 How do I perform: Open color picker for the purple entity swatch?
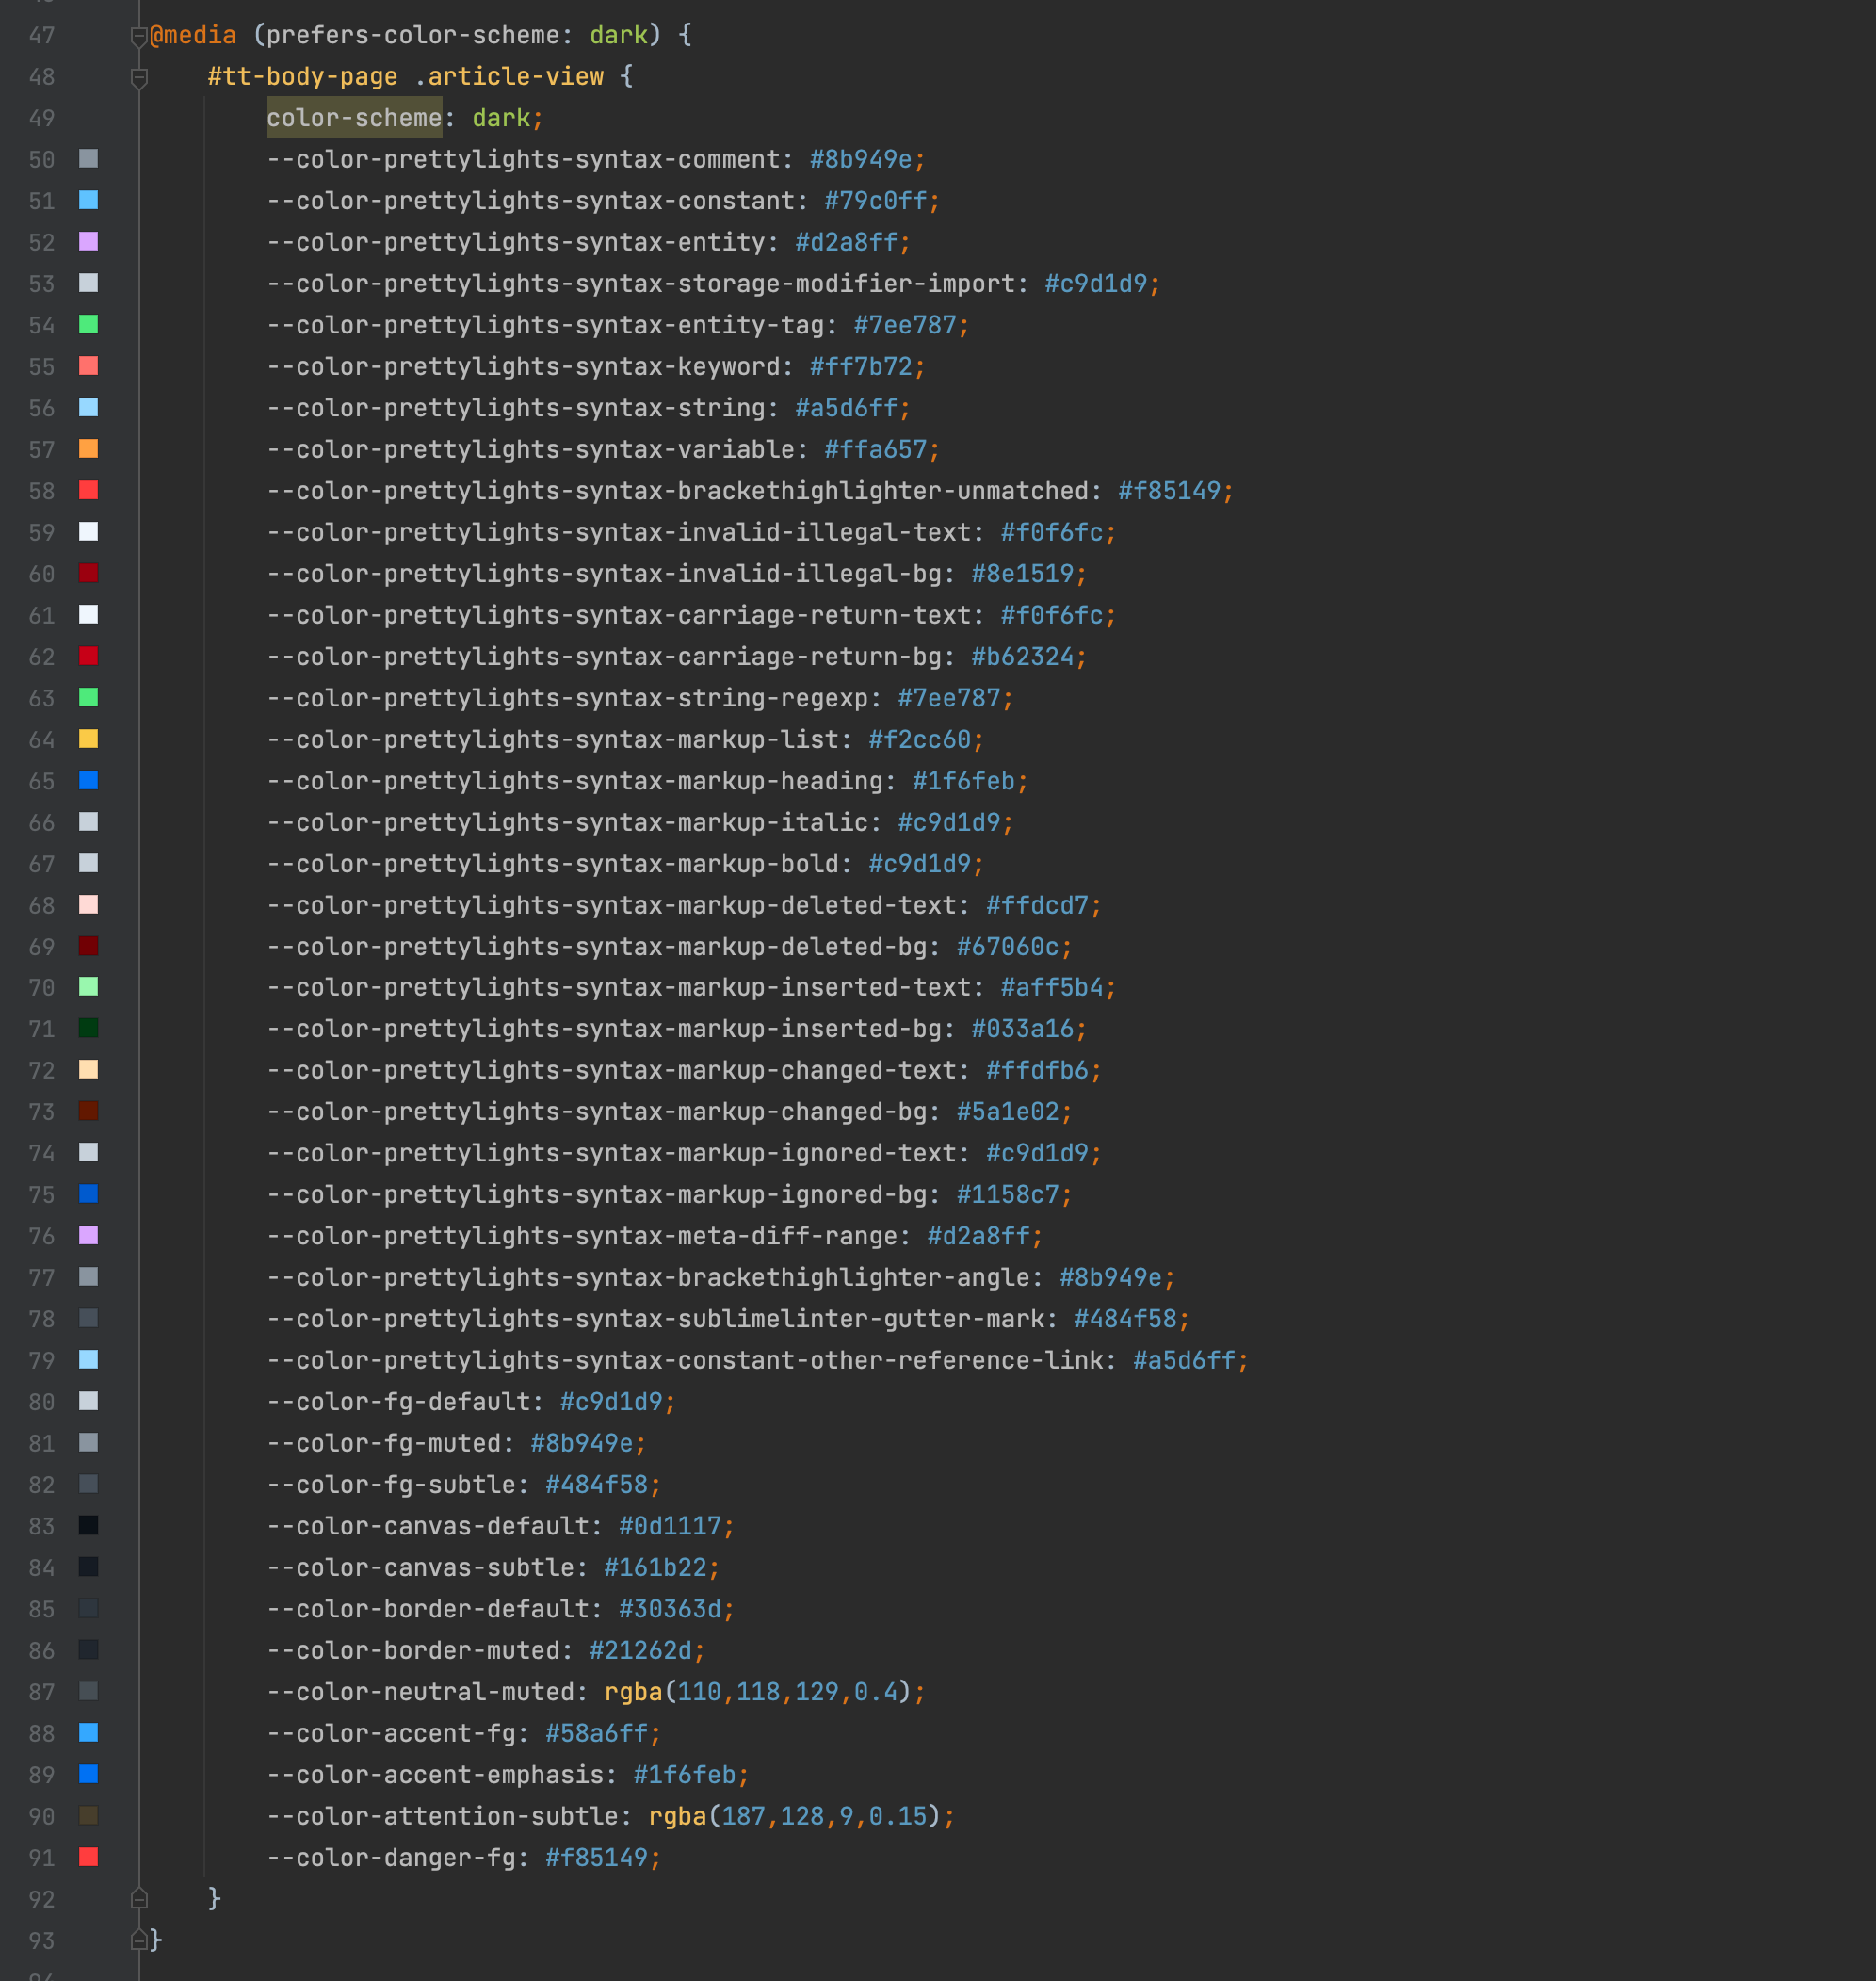[x=88, y=242]
